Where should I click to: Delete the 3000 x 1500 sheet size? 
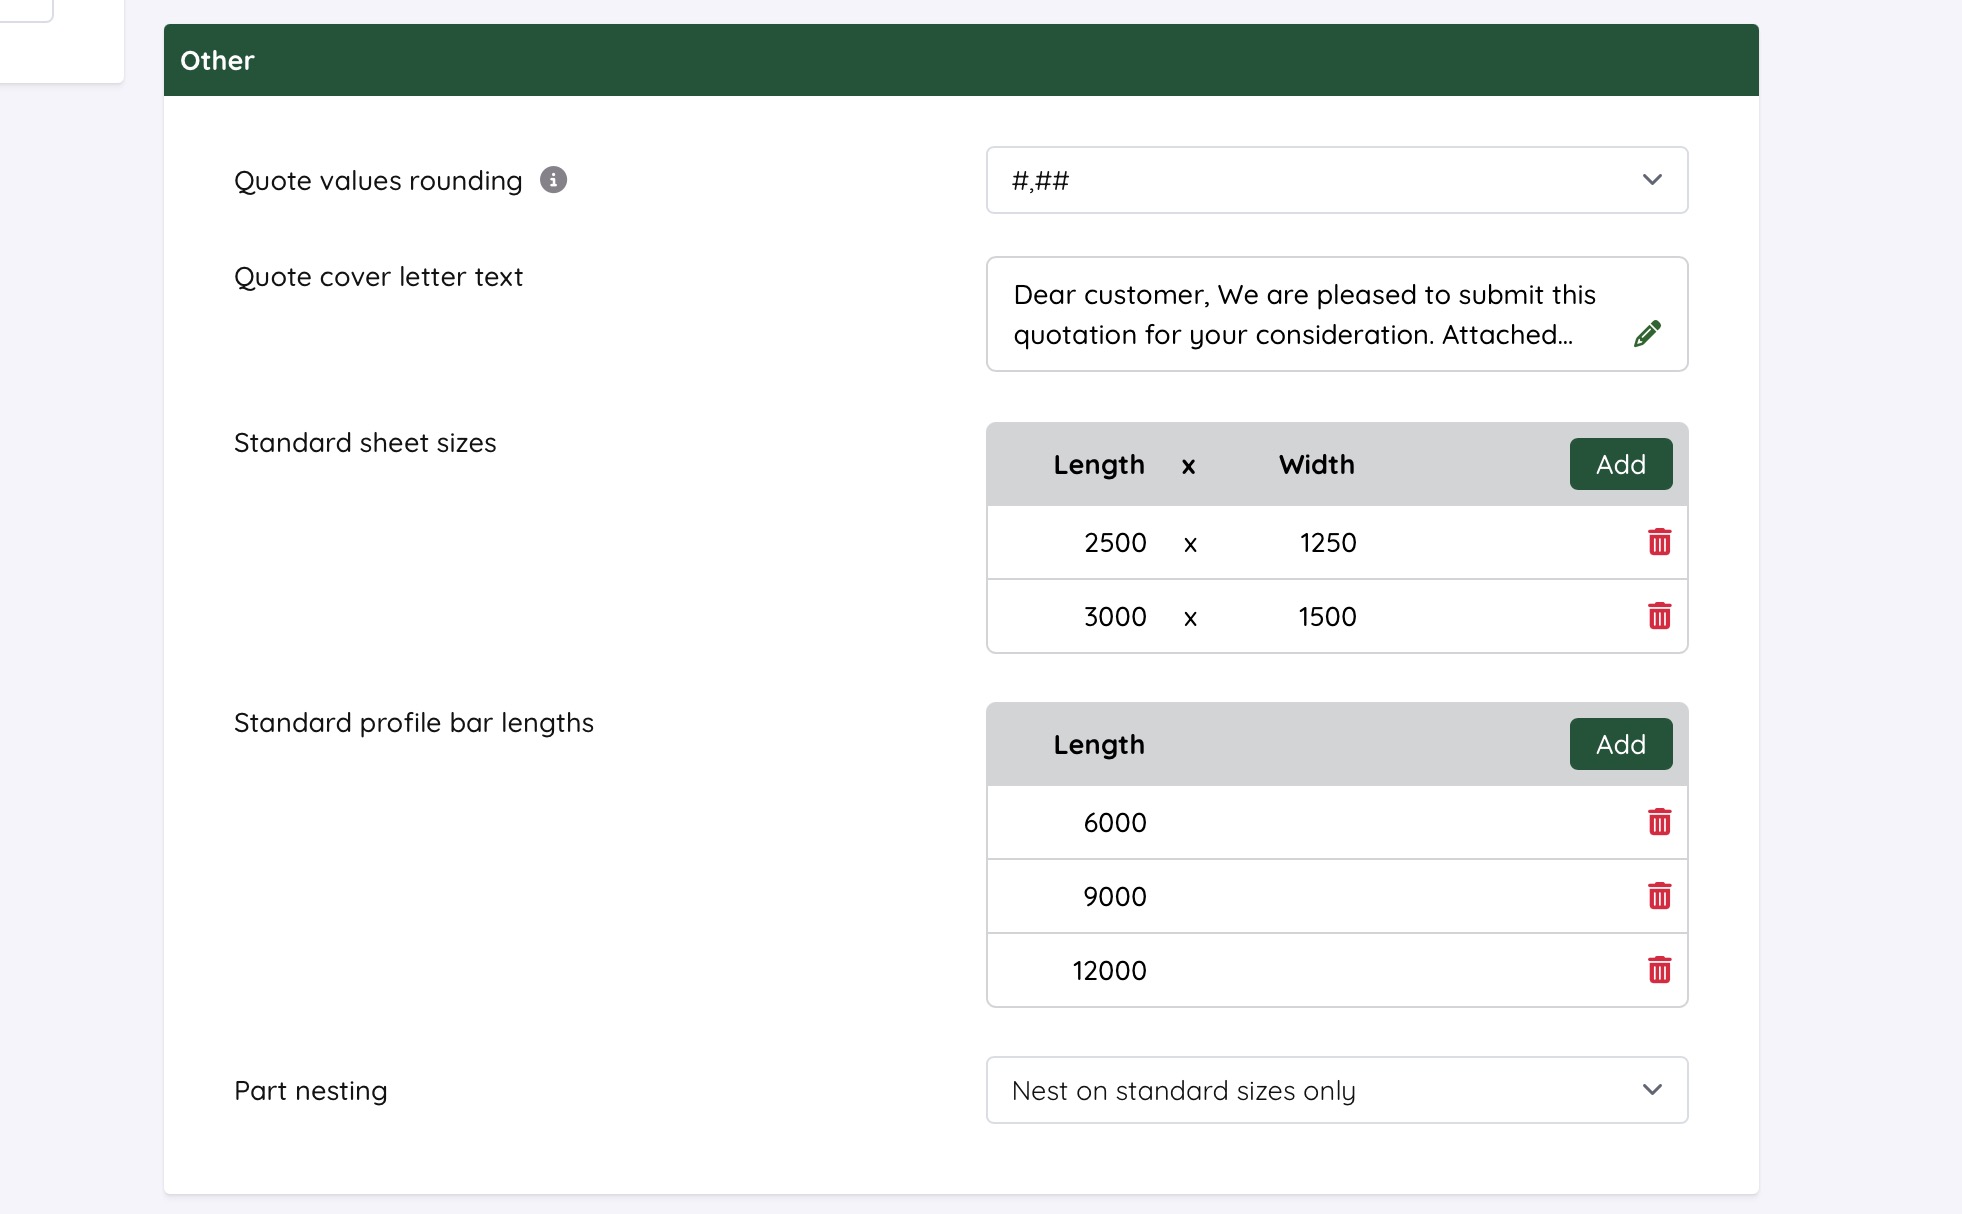[1659, 616]
